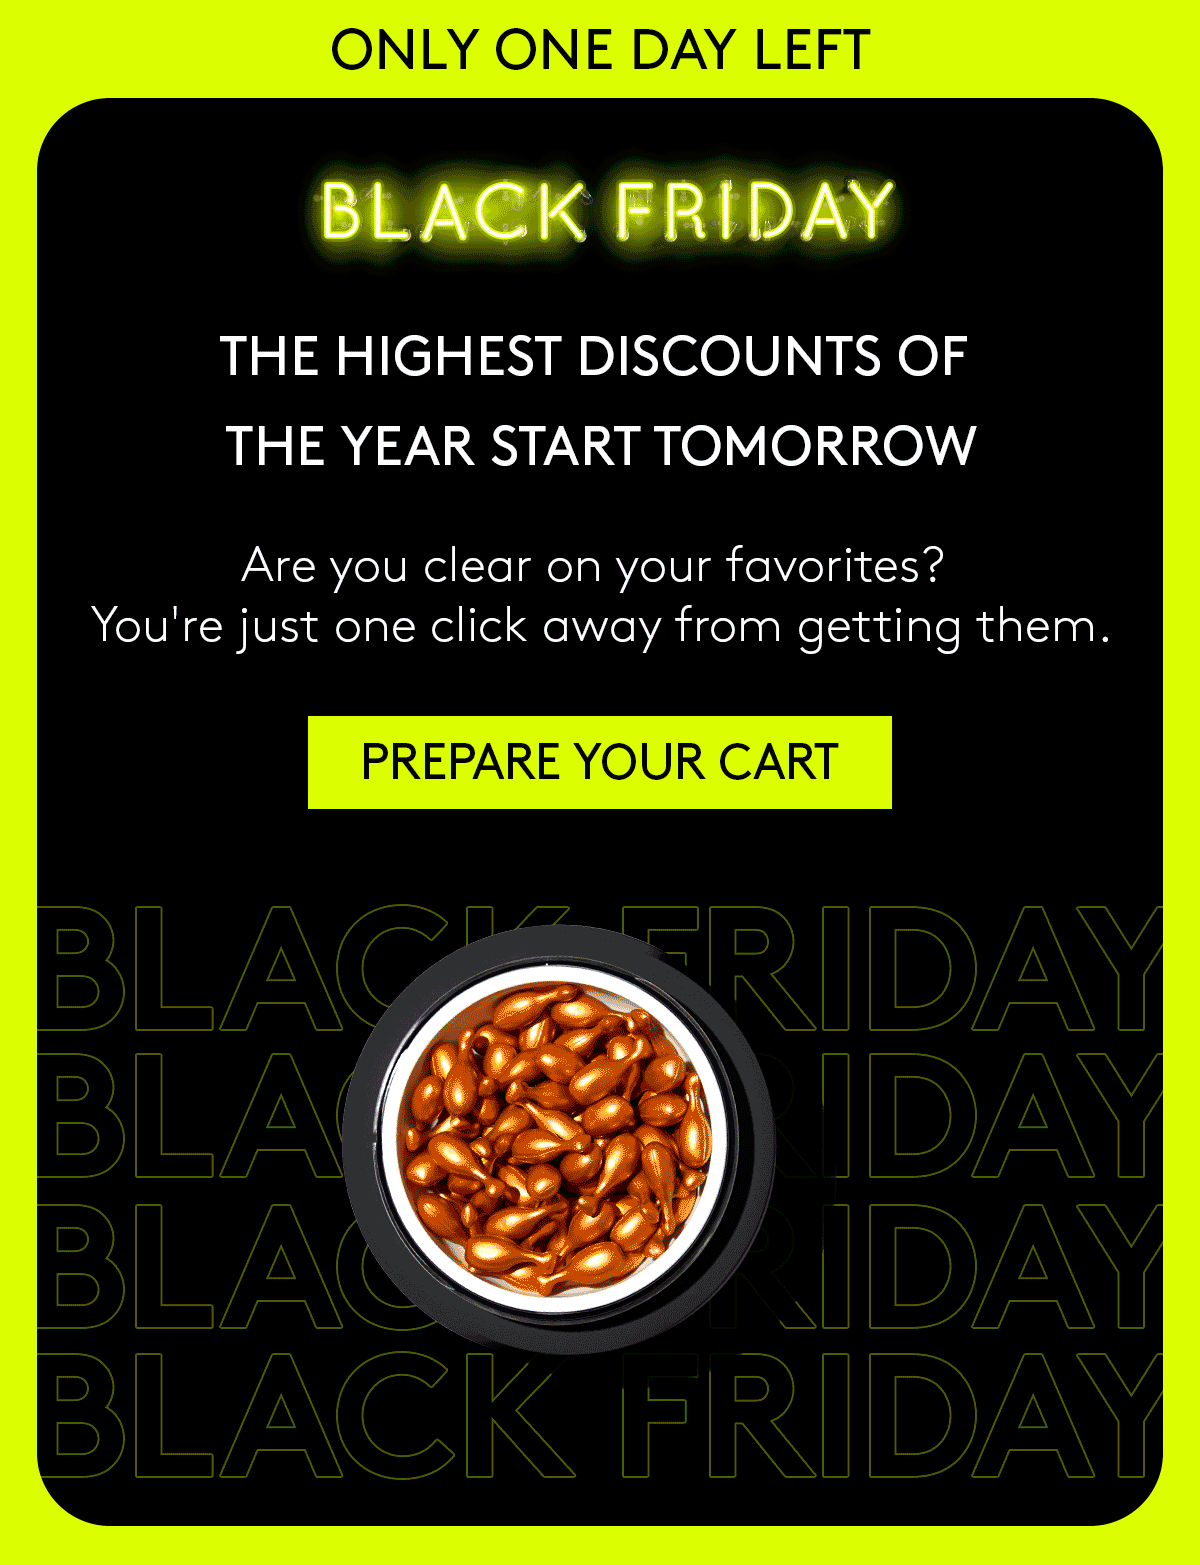Select the neon word BLACK in logo
The height and width of the screenshot is (1565, 1200).
point(453,211)
